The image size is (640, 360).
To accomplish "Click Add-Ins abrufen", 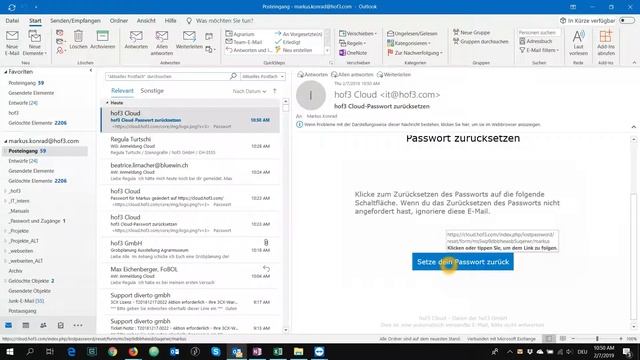I will pos(606,43).
